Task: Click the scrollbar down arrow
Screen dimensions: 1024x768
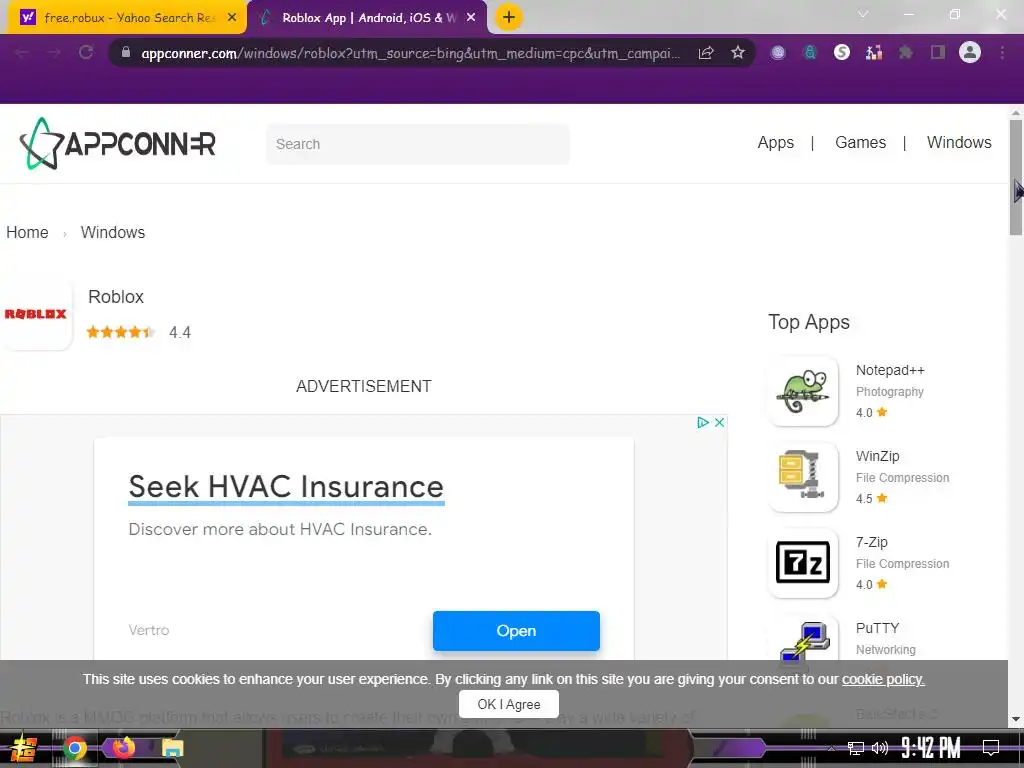Action: point(1016,719)
